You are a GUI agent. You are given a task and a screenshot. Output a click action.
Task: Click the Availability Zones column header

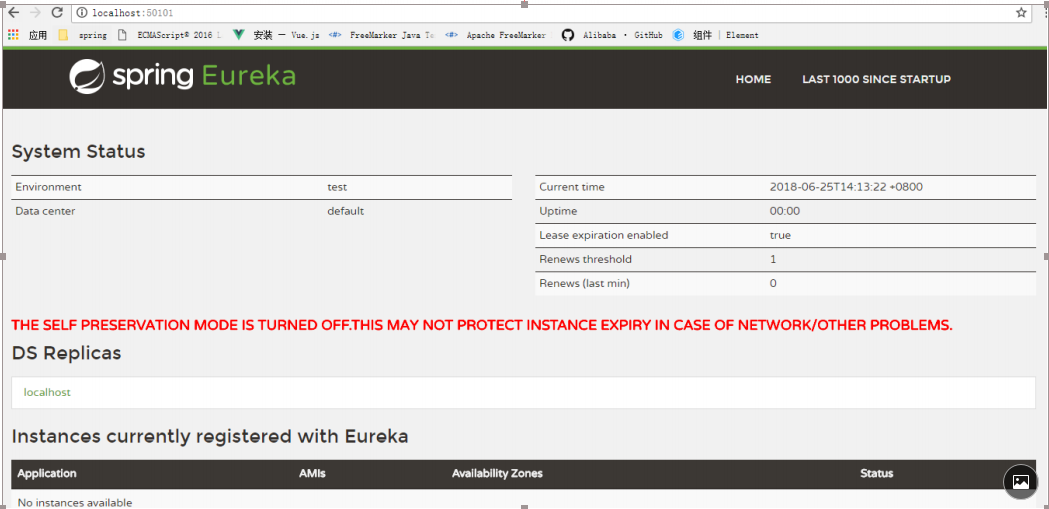(497, 473)
